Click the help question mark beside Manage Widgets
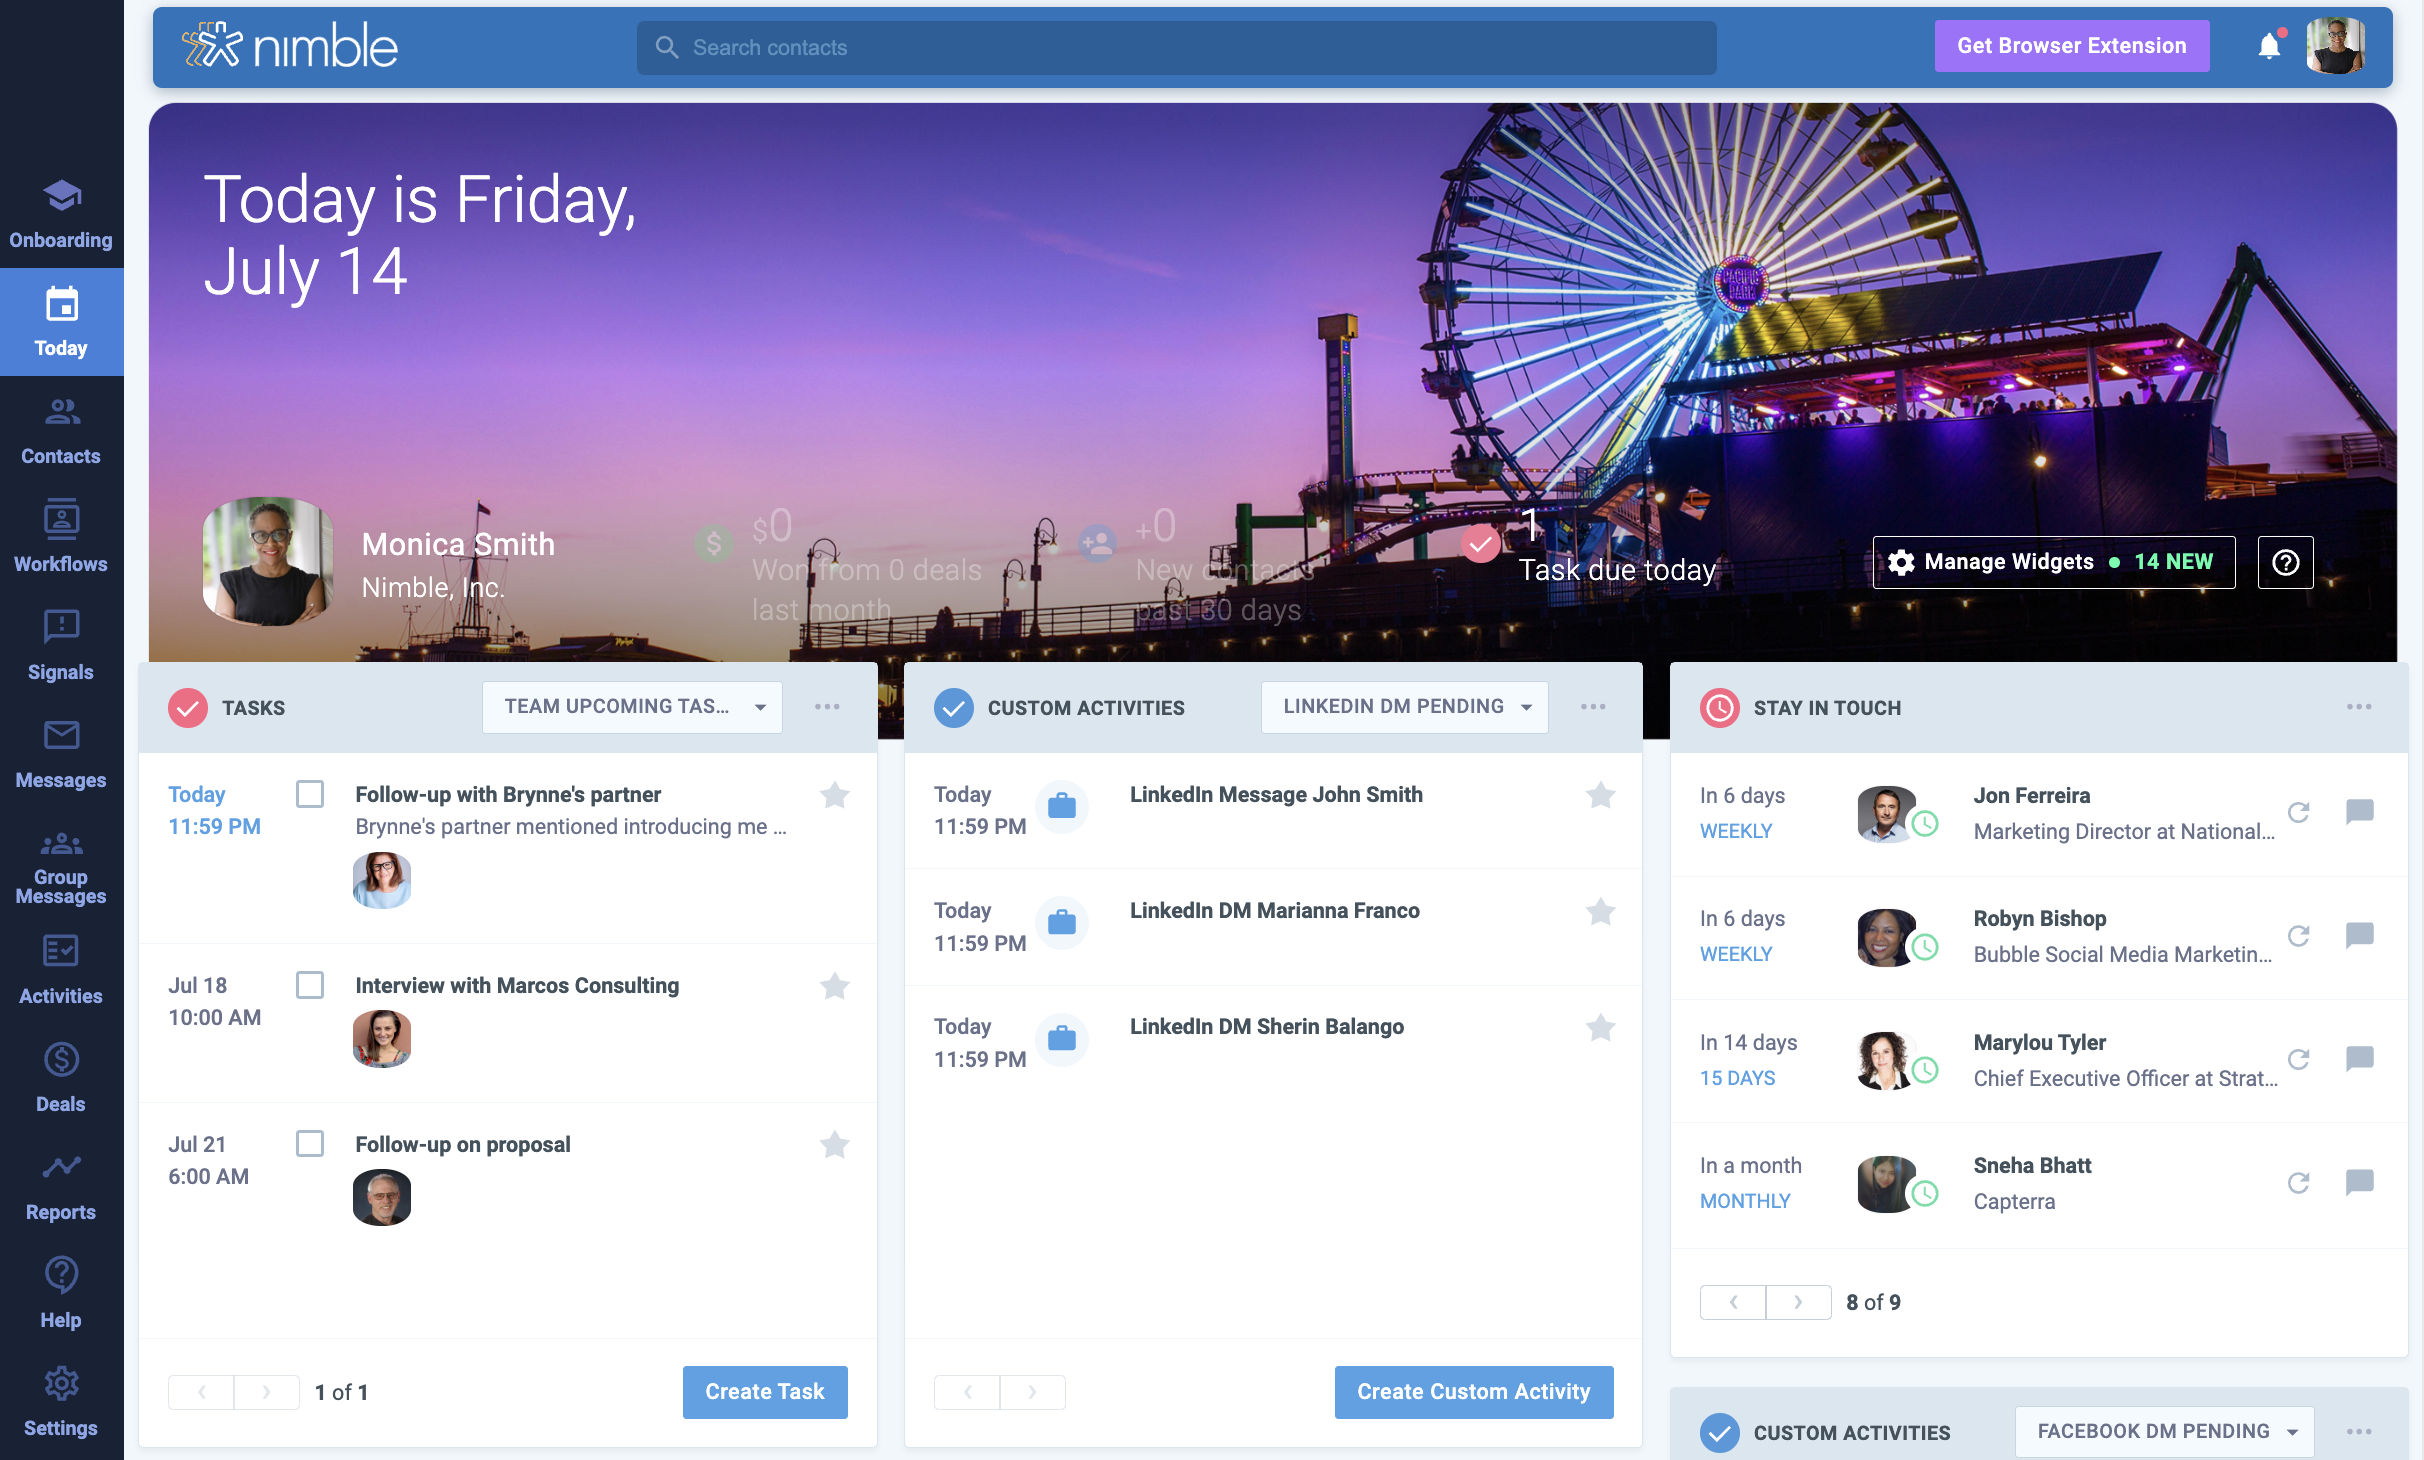This screenshot has width=2424, height=1460. 2285,562
